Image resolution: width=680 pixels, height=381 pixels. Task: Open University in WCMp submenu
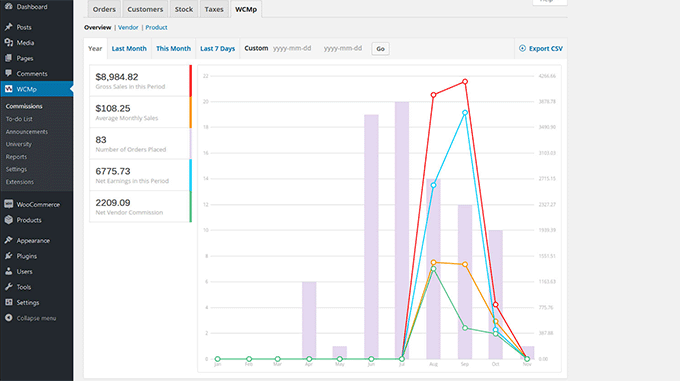[x=19, y=144]
